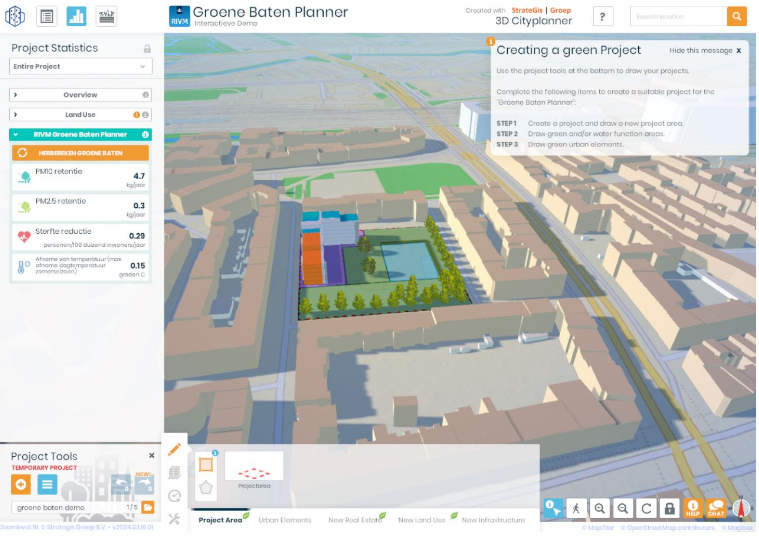Select the Sterfte reductie row
Viewport: 759px width, 536px height.
click(80, 237)
